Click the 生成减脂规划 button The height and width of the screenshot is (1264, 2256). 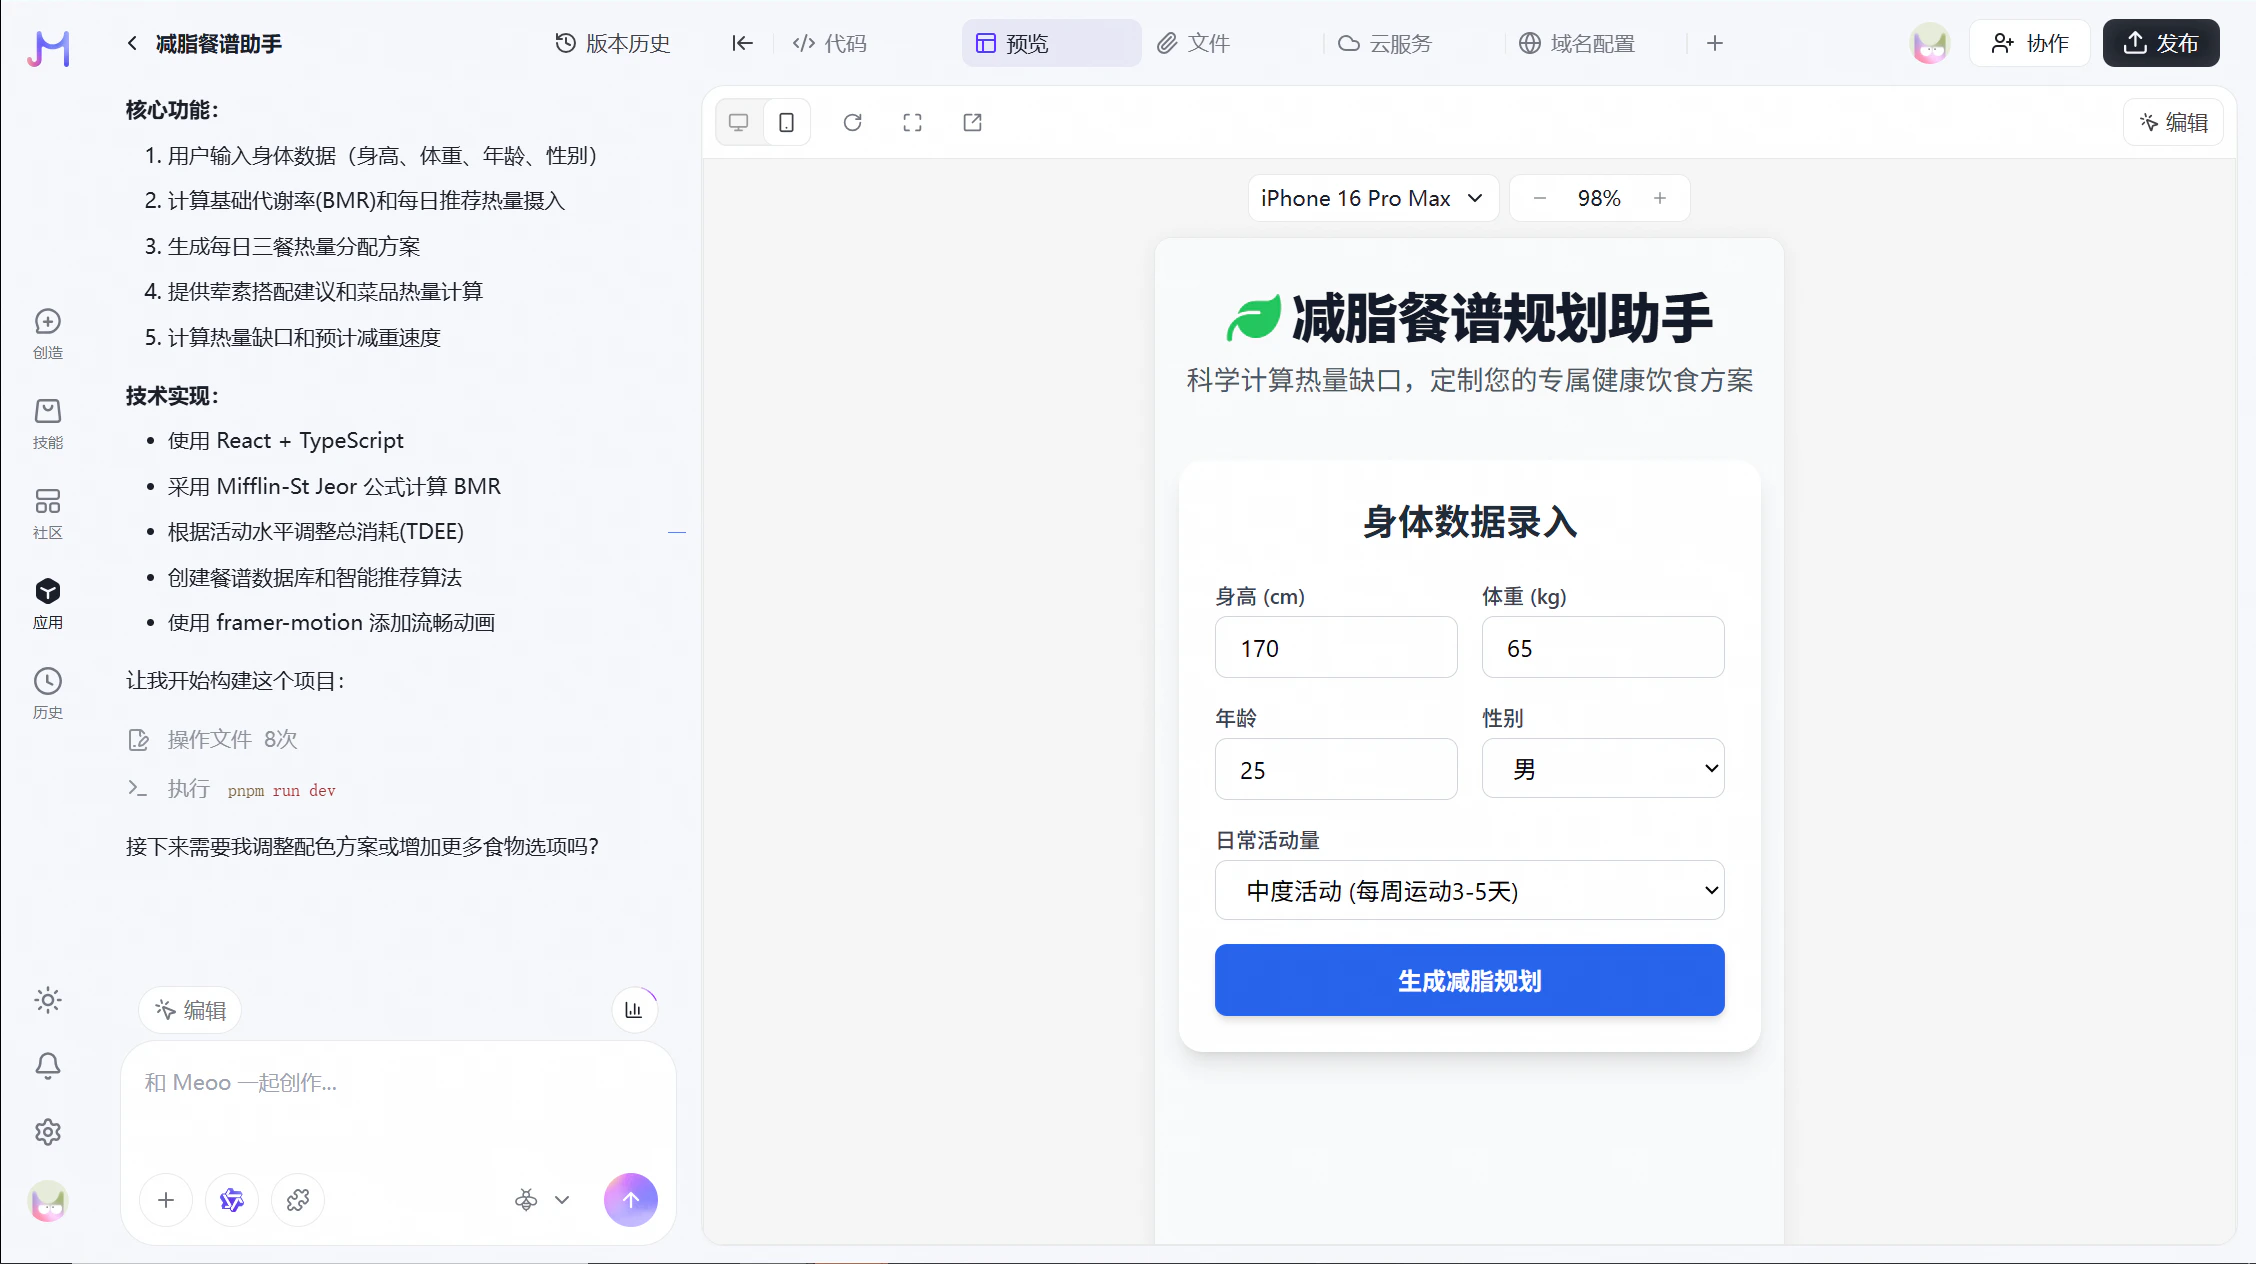tap(1469, 980)
